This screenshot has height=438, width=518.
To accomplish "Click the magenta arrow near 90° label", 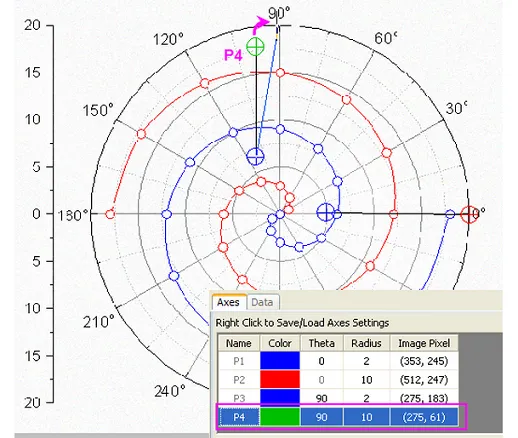I will pyautogui.click(x=261, y=25).
